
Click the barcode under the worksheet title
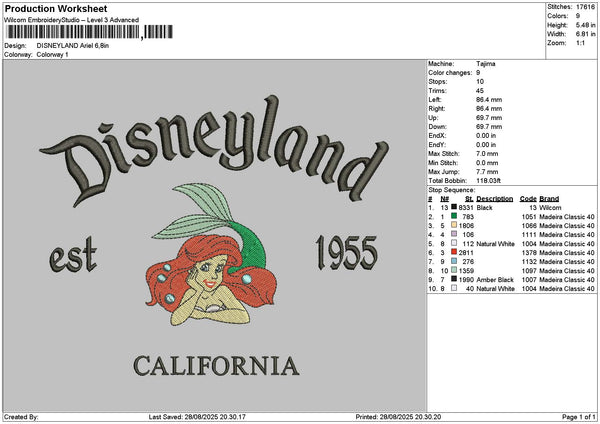[x=88, y=32]
